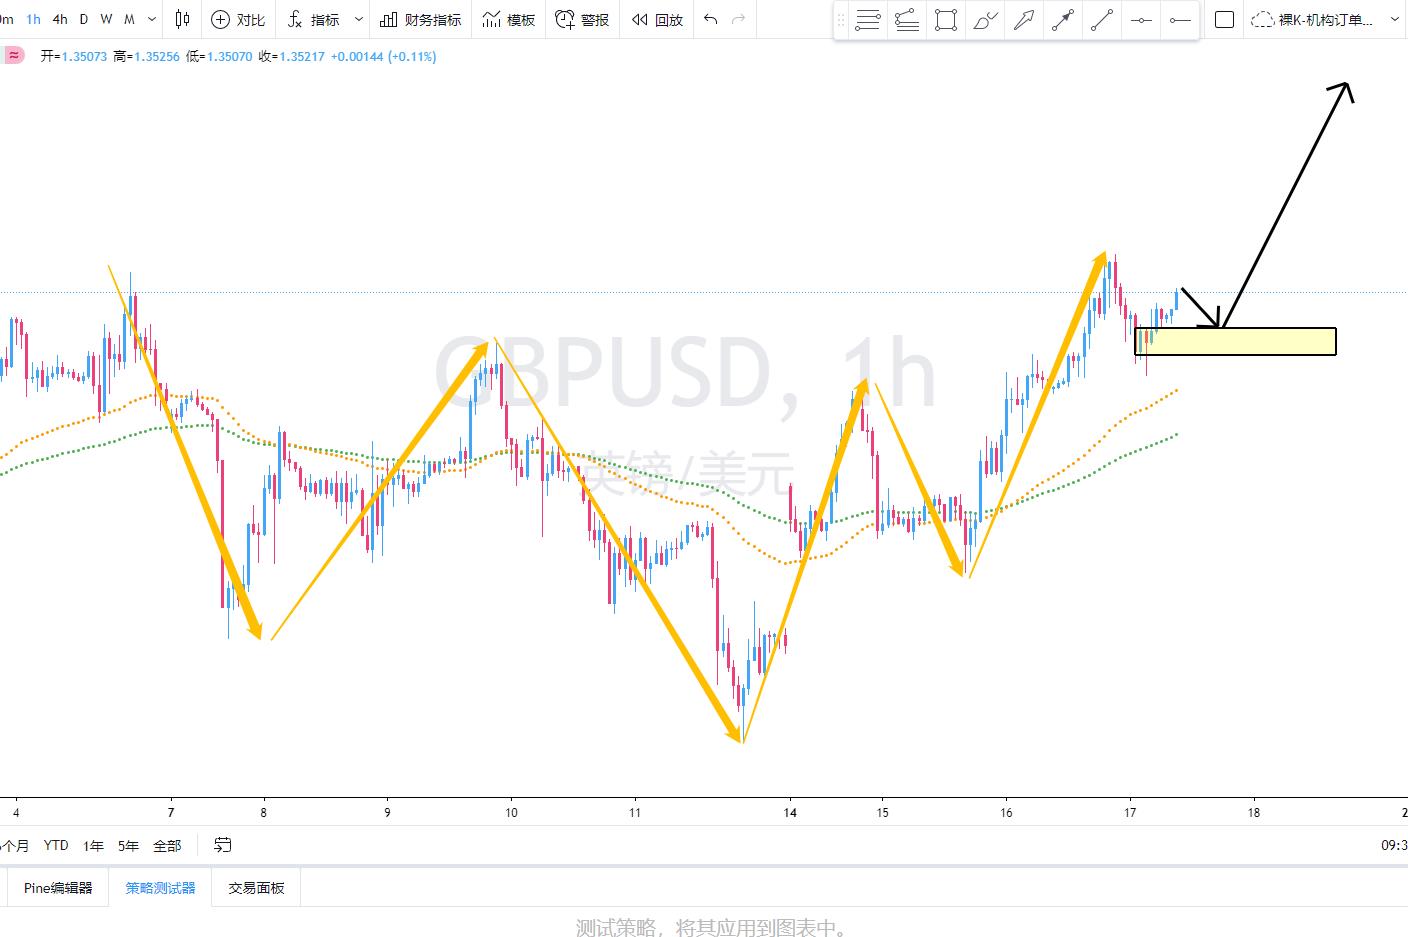Click the go-to-date icon

coord(222,845)
